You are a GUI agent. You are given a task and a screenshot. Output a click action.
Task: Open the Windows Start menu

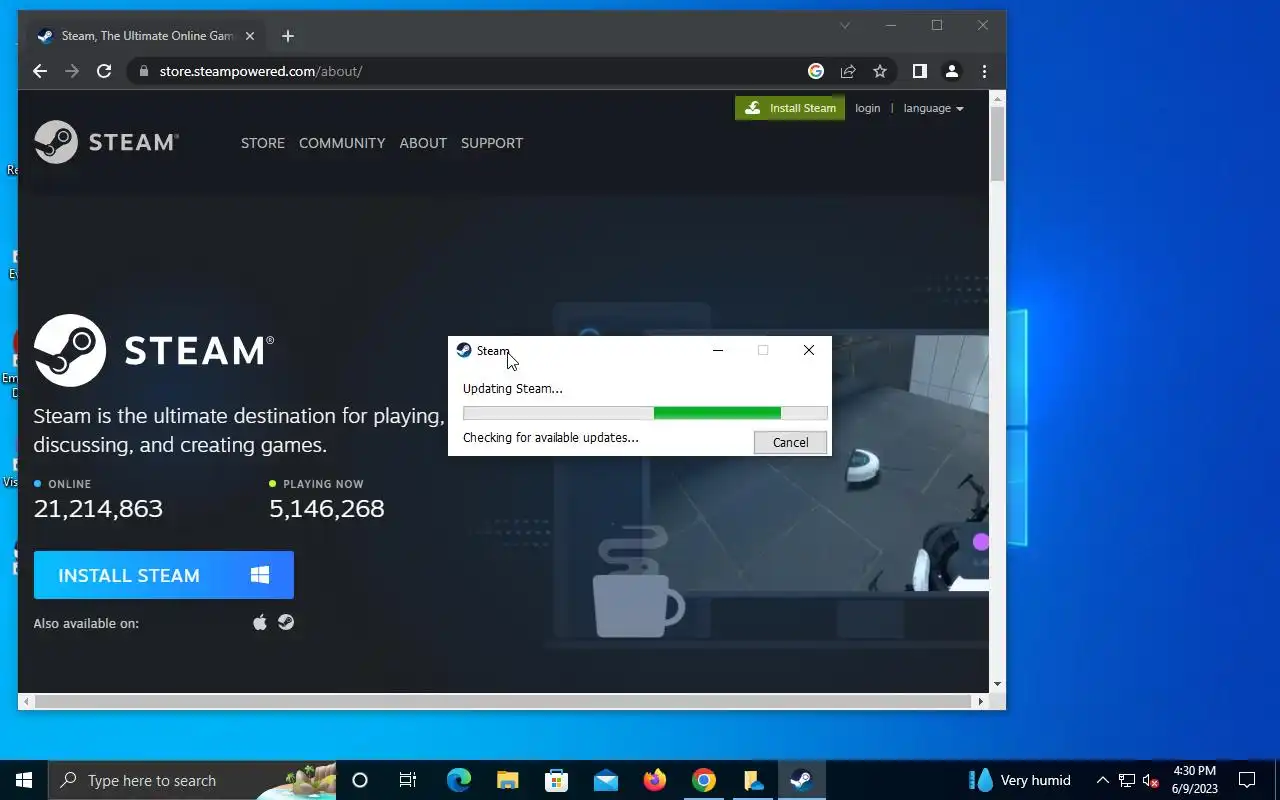(x=24, y=780)
